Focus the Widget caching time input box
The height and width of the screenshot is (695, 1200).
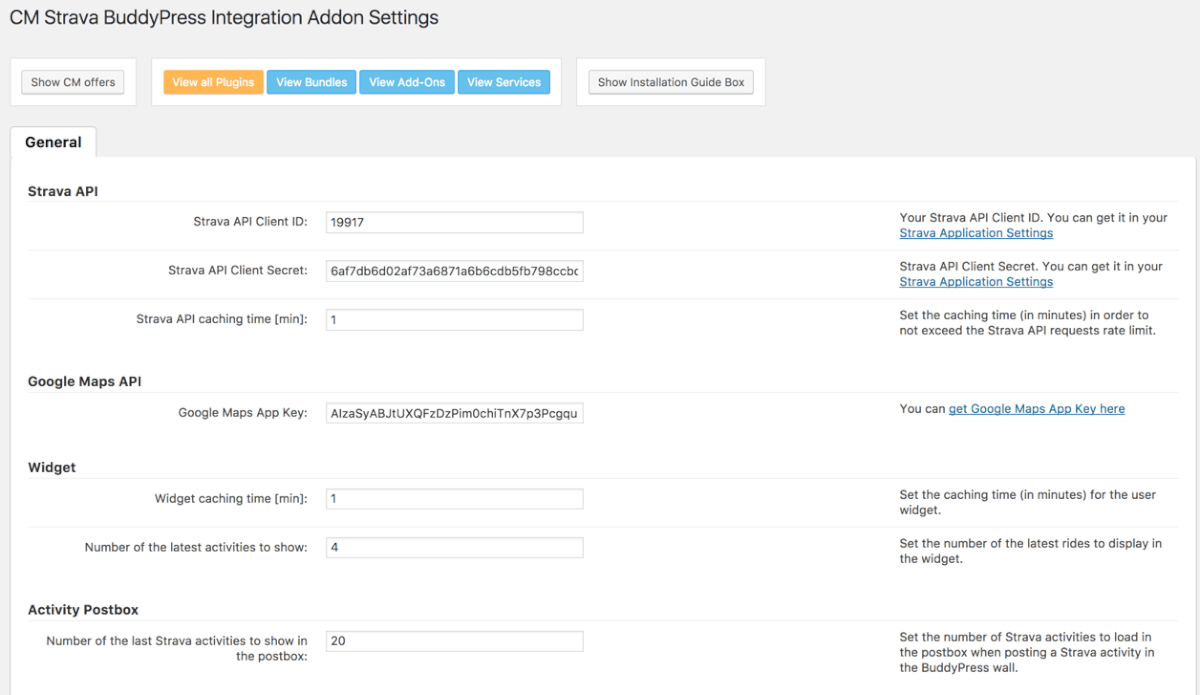(x=454, y=498)
